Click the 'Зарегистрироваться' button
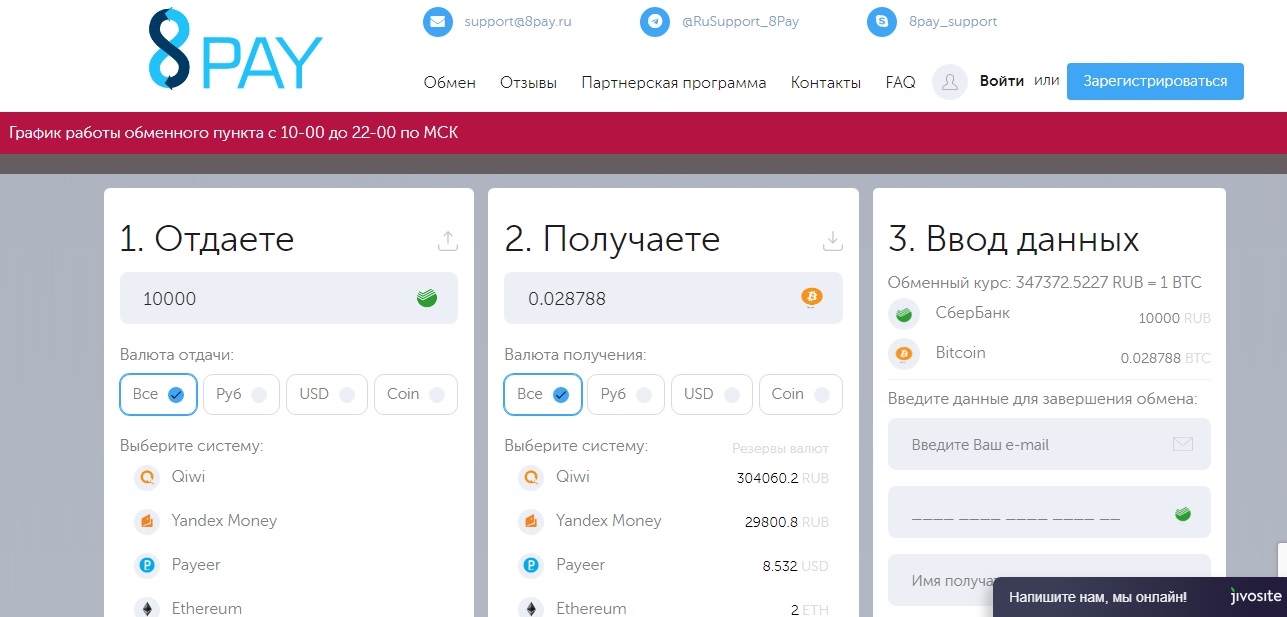Viewport: 1287px width, 617px height. click(x=1155, y=82)
